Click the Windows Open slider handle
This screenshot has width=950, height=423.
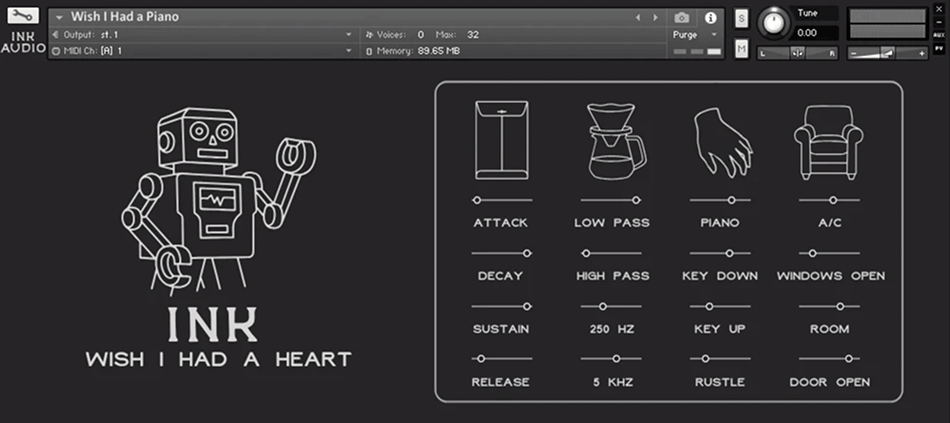812,253
